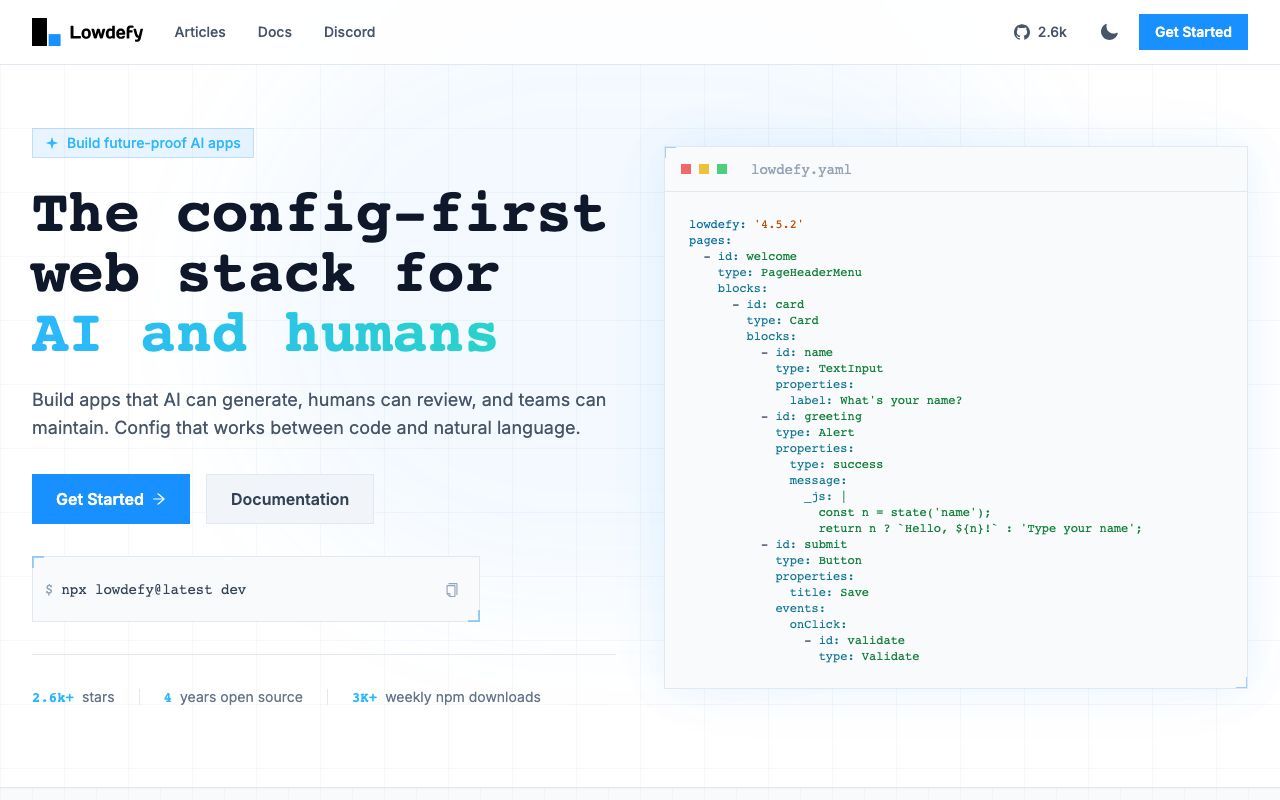Viewport: 1280px width, 800px height.
Task: Click the 'Build future-proof AI apps' badge
Action: pos(143,143)
